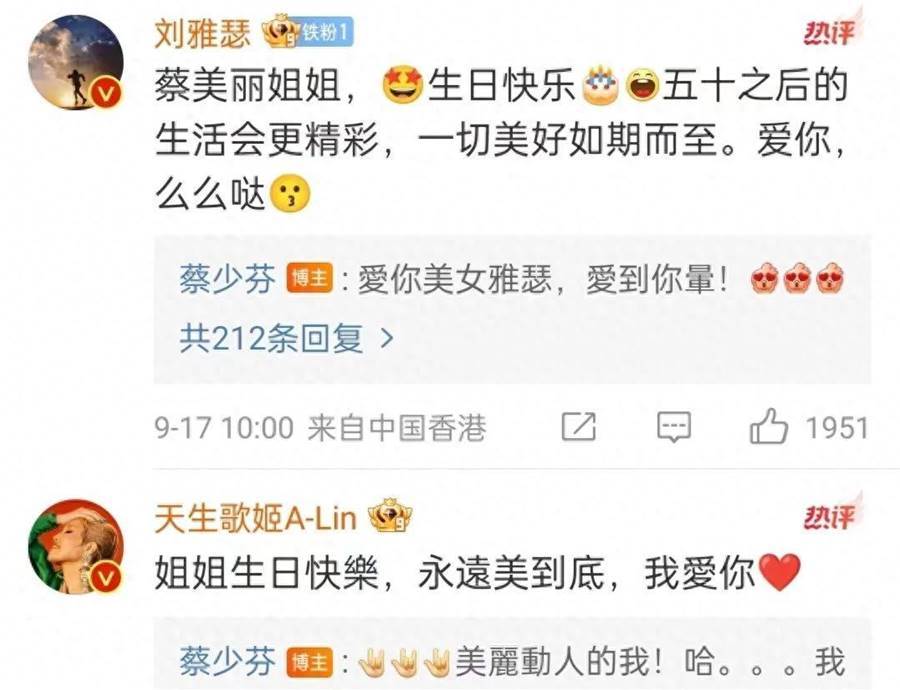Click the username 刘雅瑟
The height and width of the screenshot is (690, 900).
(x=203, y=32)
